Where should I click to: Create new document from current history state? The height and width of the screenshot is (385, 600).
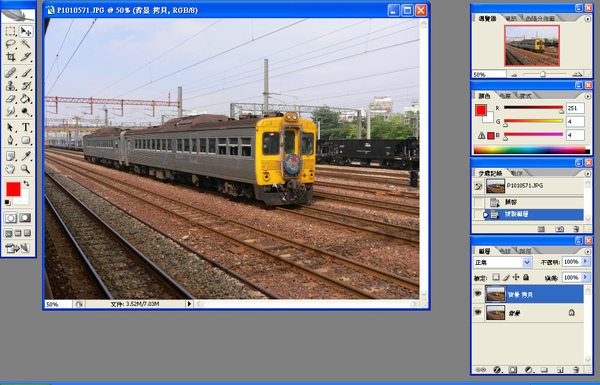tap(541, 229)
